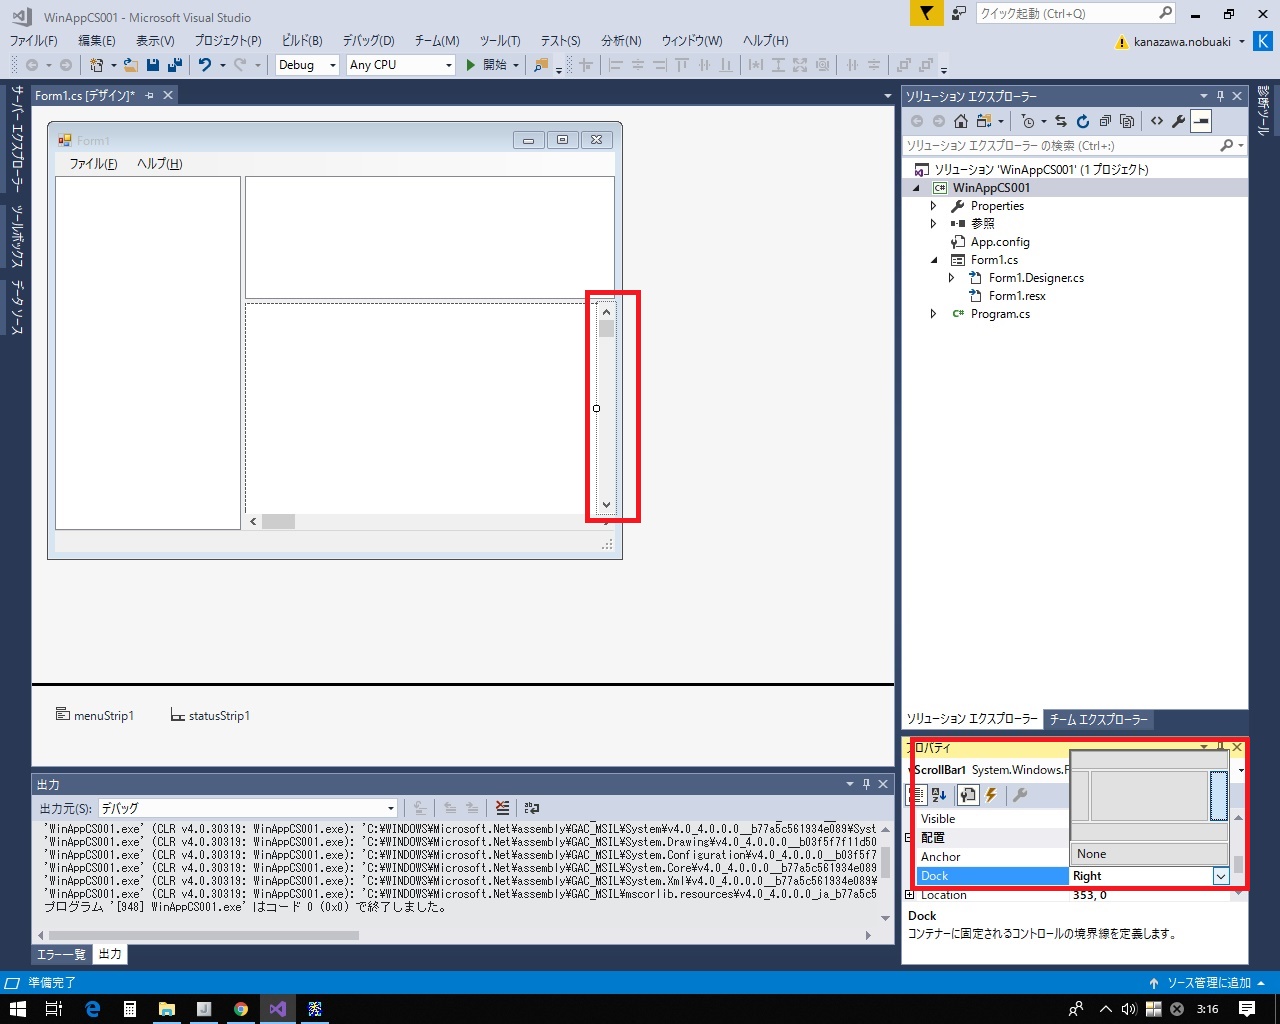Click the Save toolbar icon
Image resolution: width=1280 pixels, height=1024 pixels.
pyautogui.click(x=153, y=65)
